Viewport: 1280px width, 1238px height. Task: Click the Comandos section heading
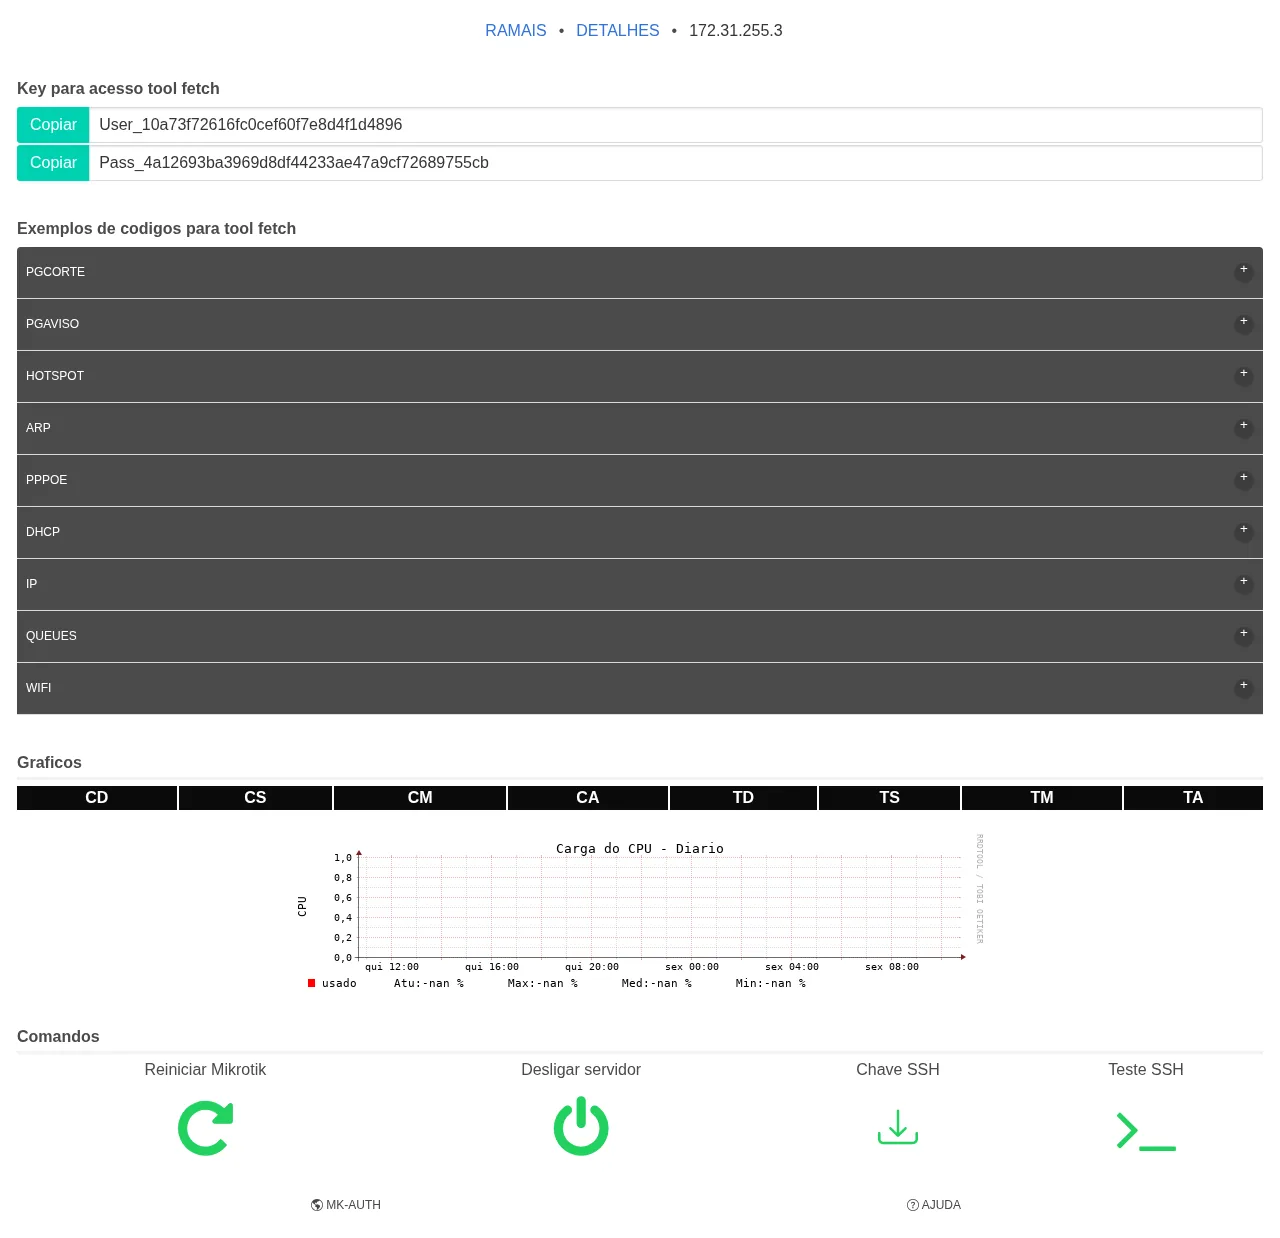[x=58, y=1037]
